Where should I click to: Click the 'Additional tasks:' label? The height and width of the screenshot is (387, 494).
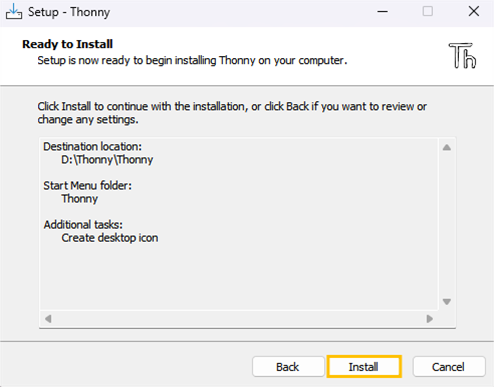pyautogui.click(x=83, y=225)
